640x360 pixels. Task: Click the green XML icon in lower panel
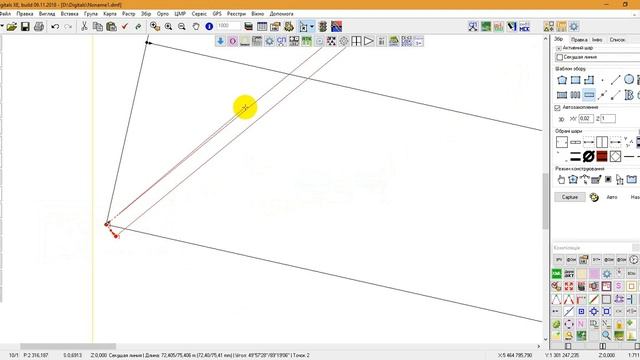tap(556, 273)
